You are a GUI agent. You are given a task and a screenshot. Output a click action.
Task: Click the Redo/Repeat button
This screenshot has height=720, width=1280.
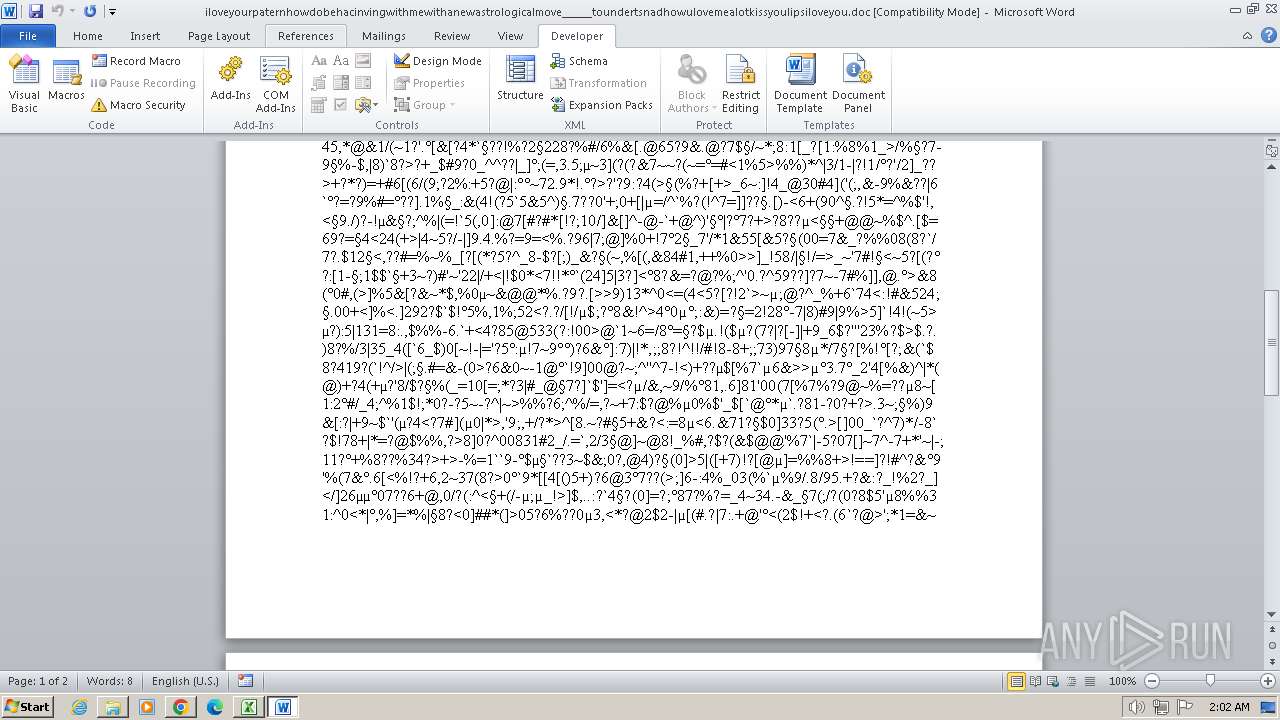(90, 12)
